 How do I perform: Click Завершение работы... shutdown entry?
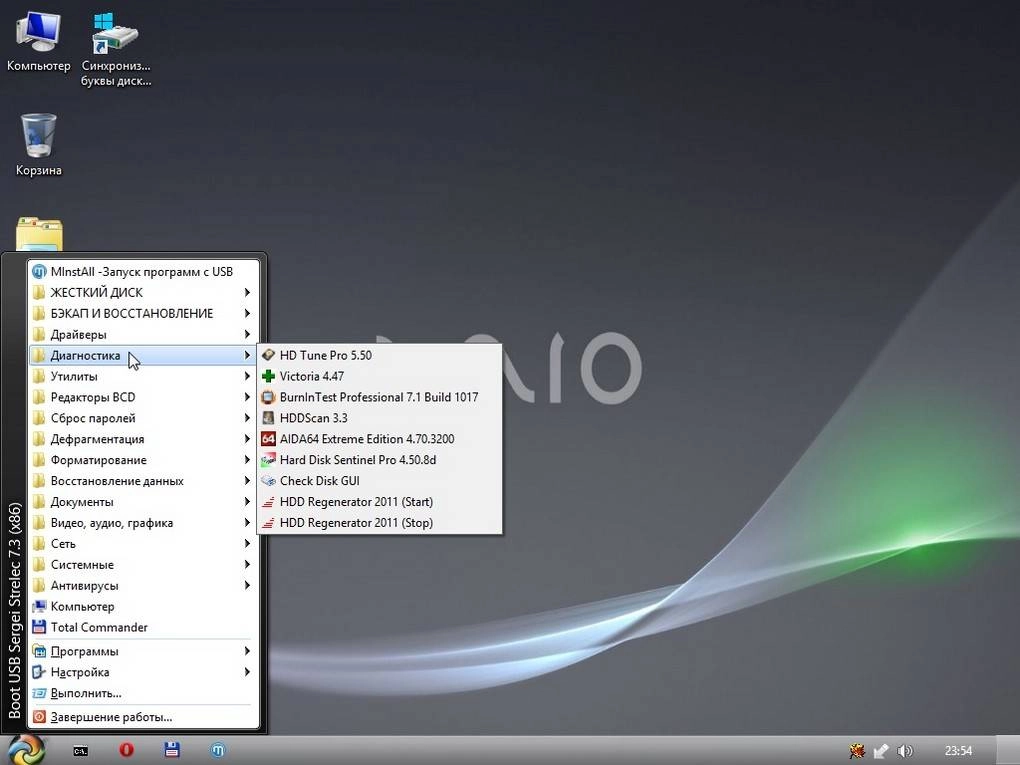(x=142, y=717)
